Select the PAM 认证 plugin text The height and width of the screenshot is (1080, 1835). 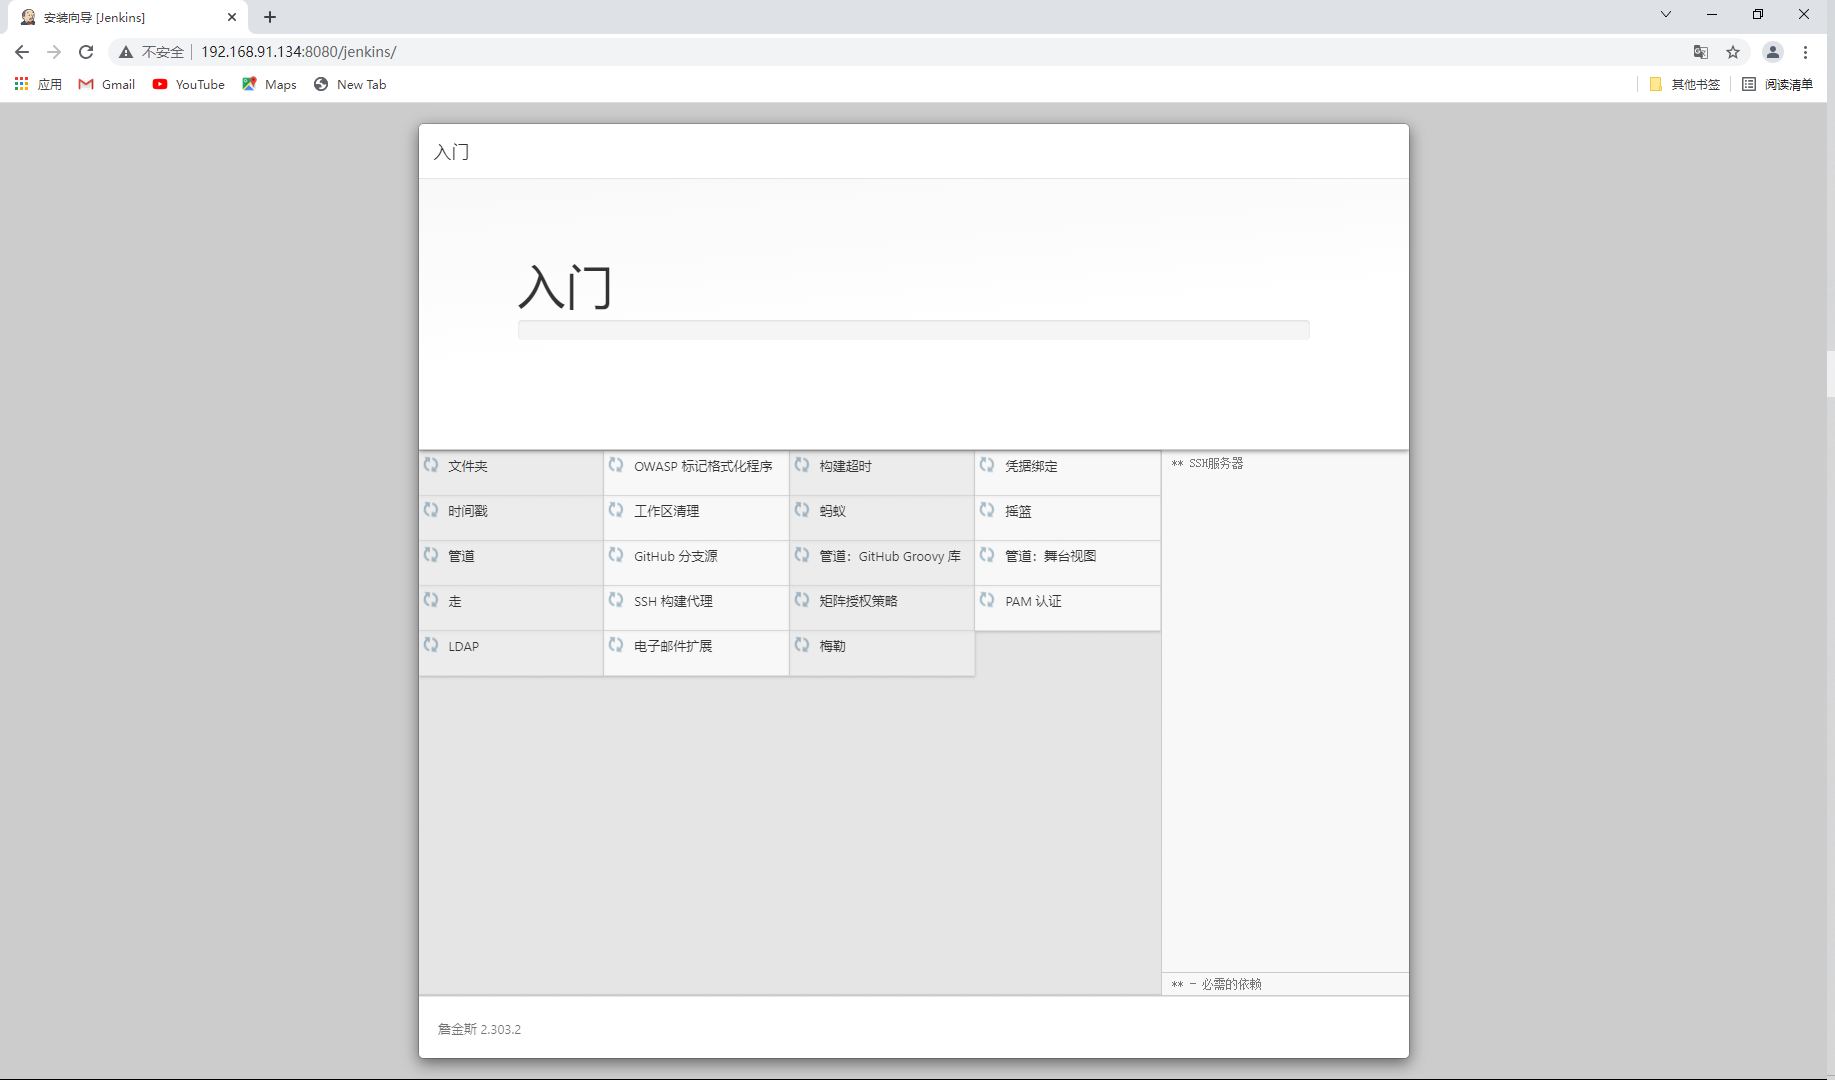tap(1033, 601)
